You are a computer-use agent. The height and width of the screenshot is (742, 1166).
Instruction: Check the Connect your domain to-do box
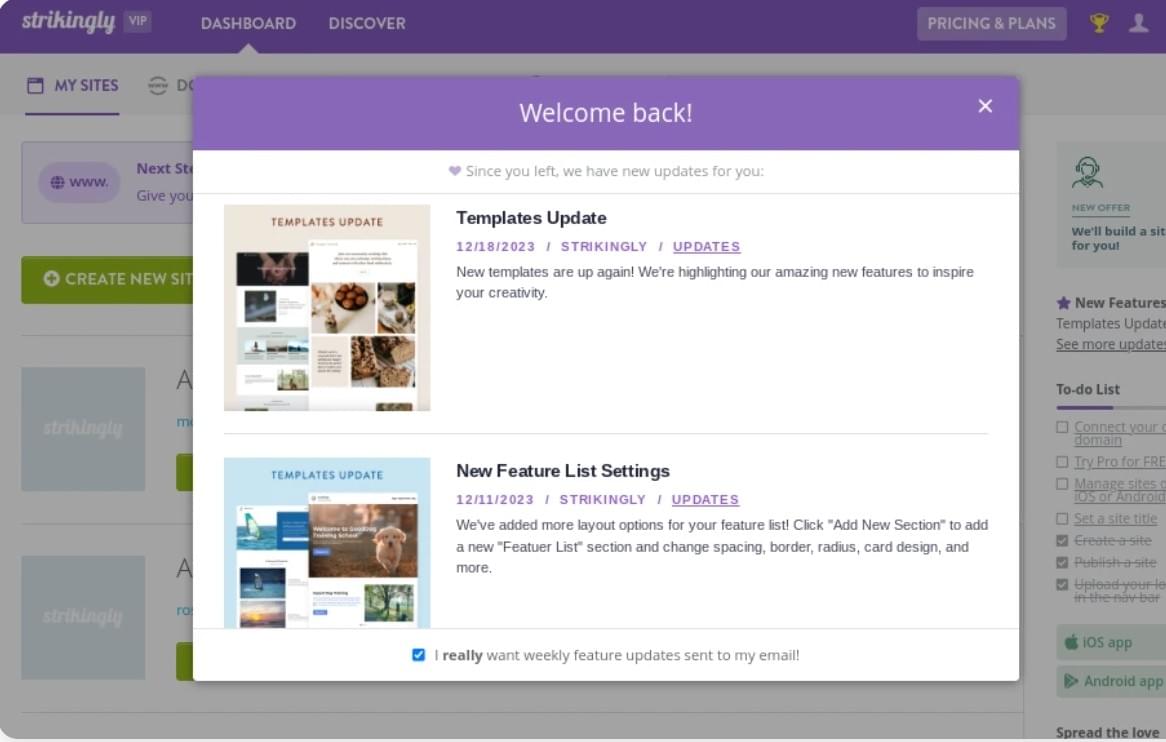[x=1062, y=427]
